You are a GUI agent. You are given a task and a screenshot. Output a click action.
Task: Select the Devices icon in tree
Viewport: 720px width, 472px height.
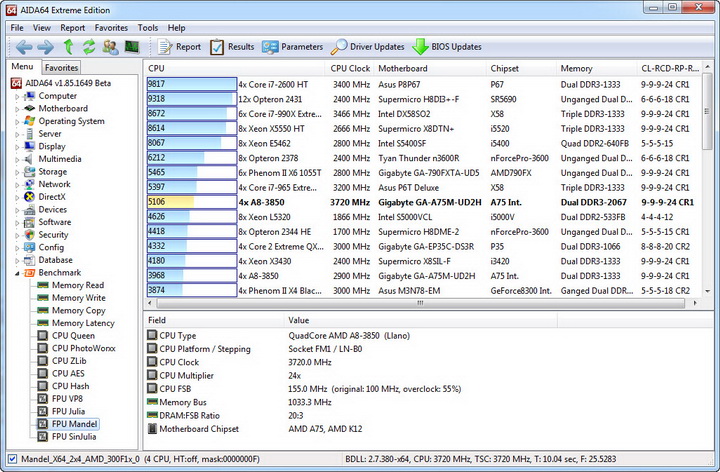29,209
